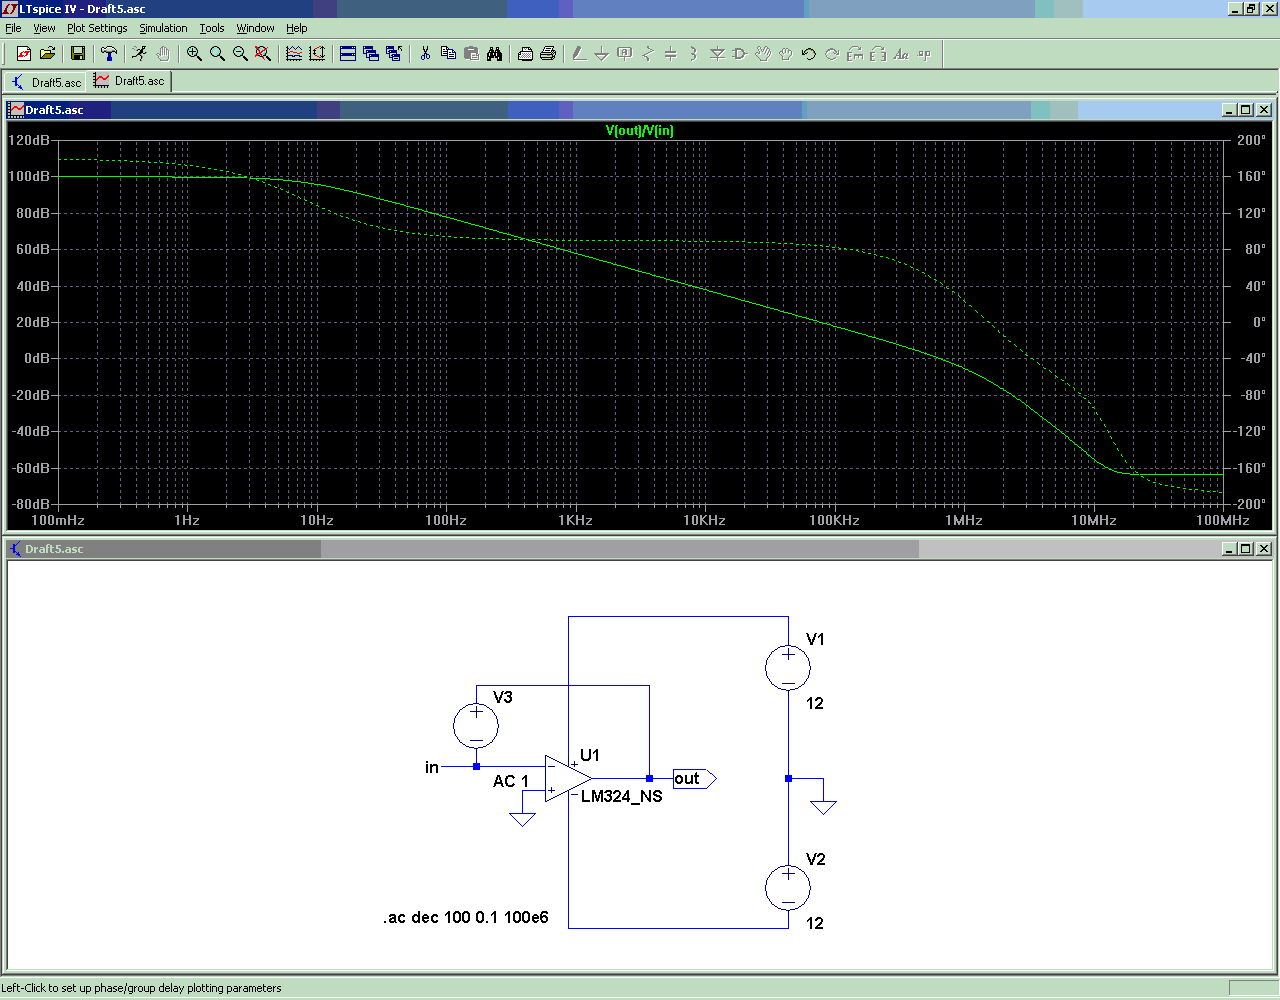Zoom to fit using the crossed-out magnifier icon

pos(263,54)
